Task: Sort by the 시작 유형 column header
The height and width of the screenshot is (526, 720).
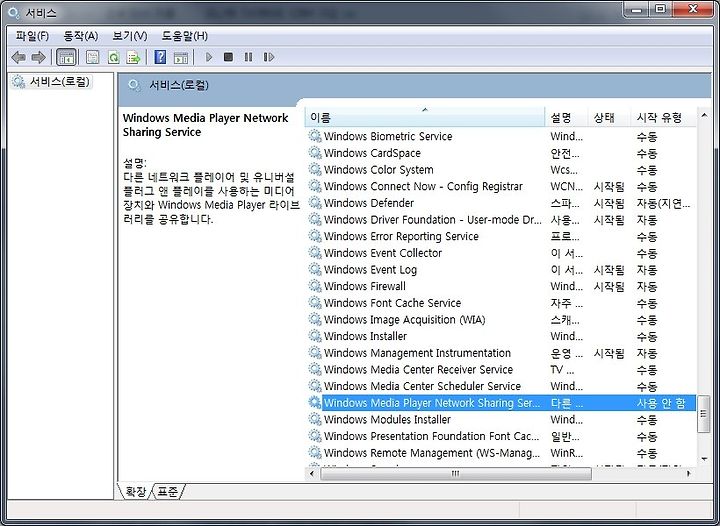Action: pos(664,118)
